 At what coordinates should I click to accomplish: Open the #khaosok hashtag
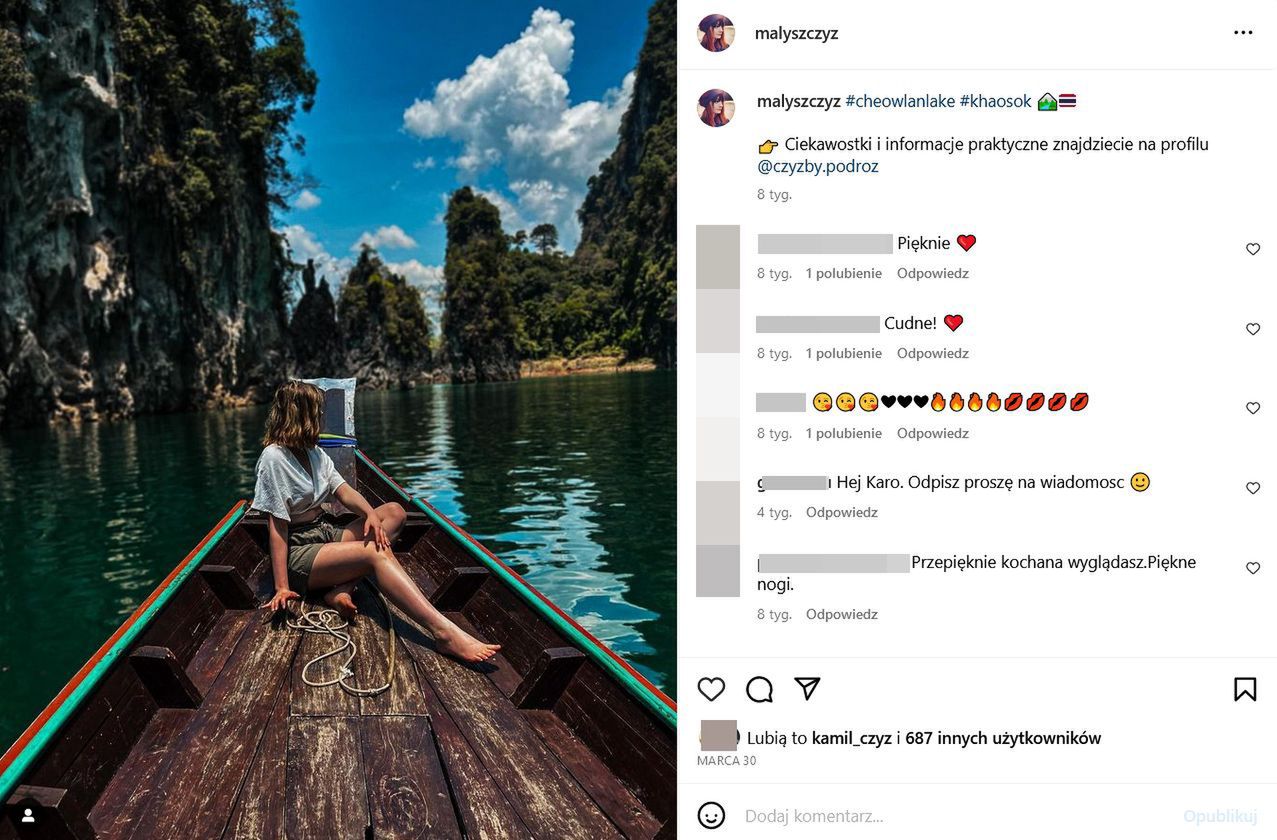pyautogui.click(x=995, y=101)
